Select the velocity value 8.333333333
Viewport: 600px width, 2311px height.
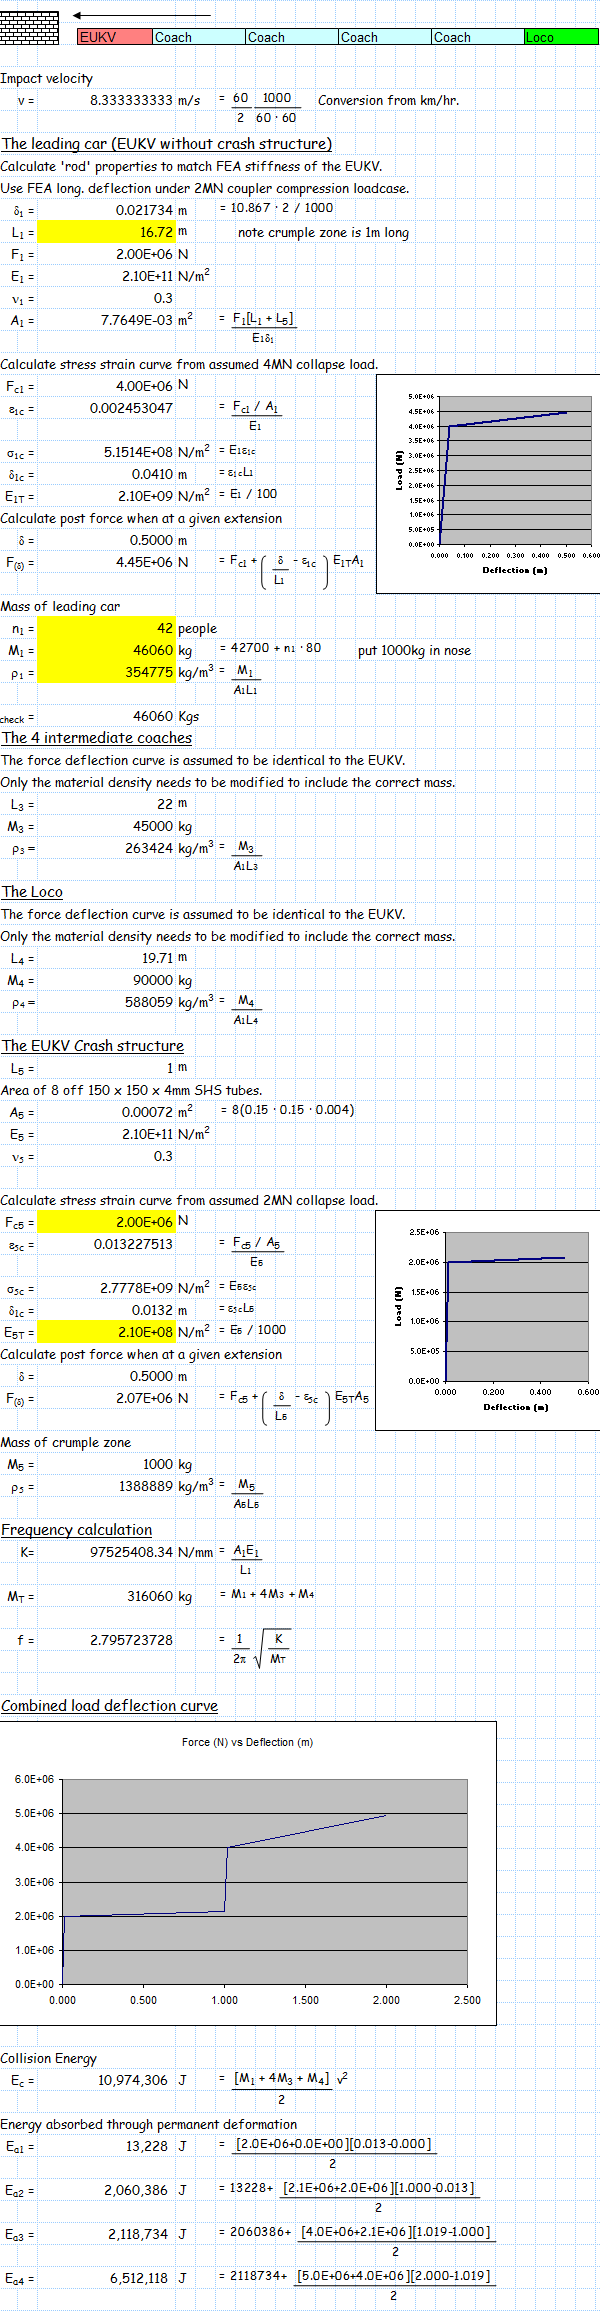[x=131, y=100]
